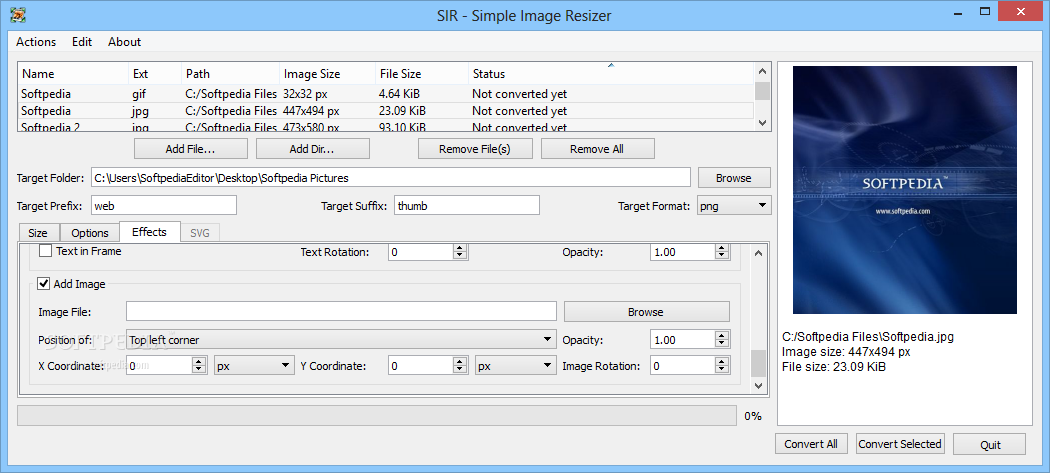
Task: Sort file list by Name column
Action: pos(73,74)
